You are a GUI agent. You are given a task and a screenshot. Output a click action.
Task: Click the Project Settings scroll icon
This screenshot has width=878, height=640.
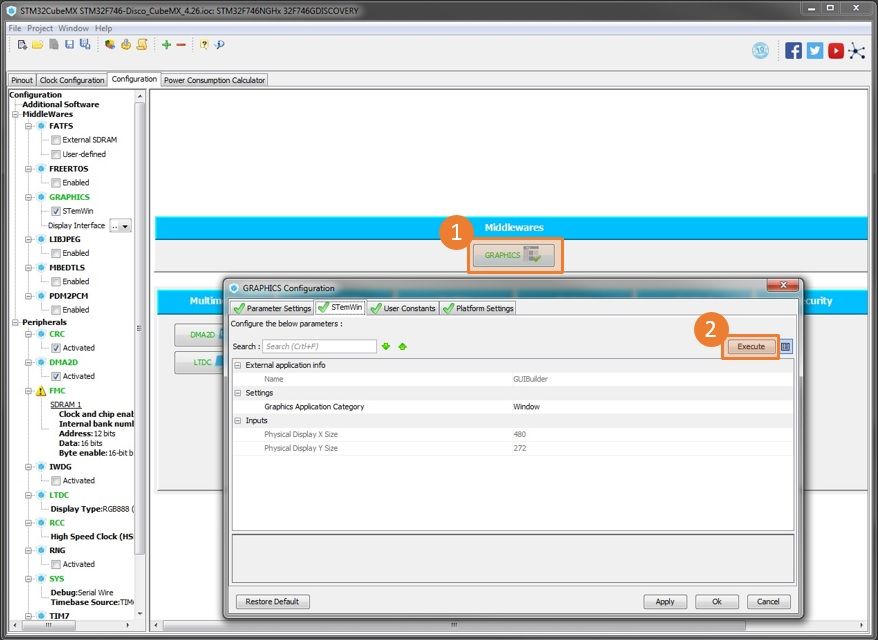coord(142,45)
